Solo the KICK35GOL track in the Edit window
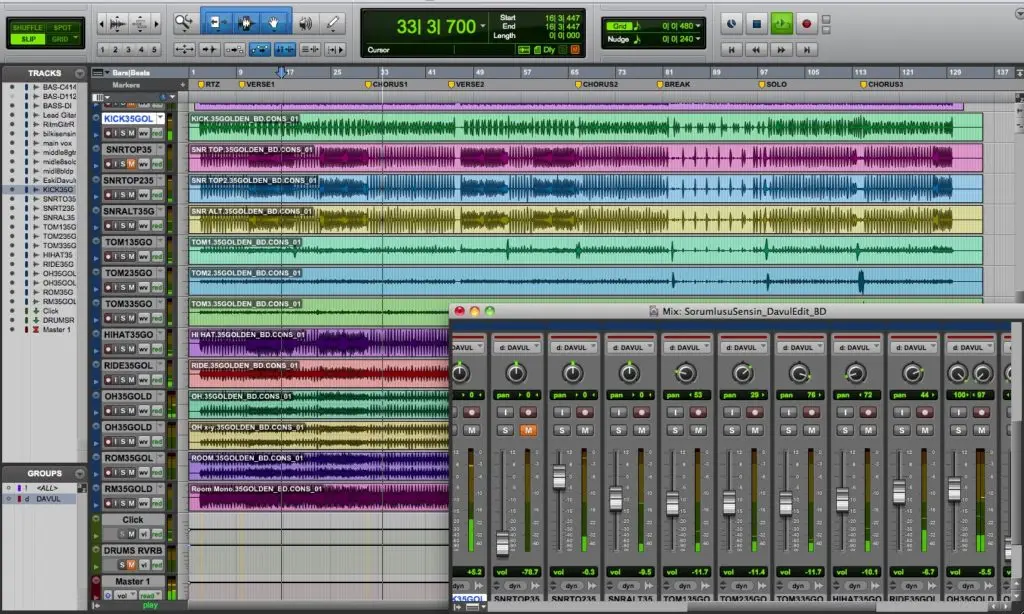This screenshot has height=614, width=1024. click(x=124, y=134)
